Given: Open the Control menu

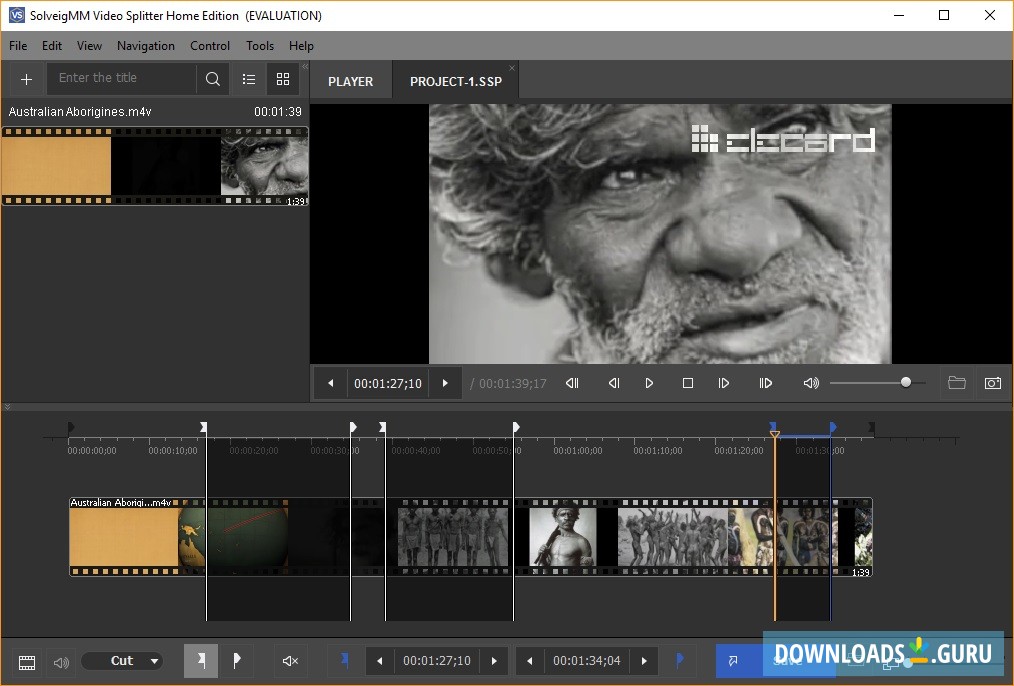Looking at the screenshot, I should pos(210,46).
